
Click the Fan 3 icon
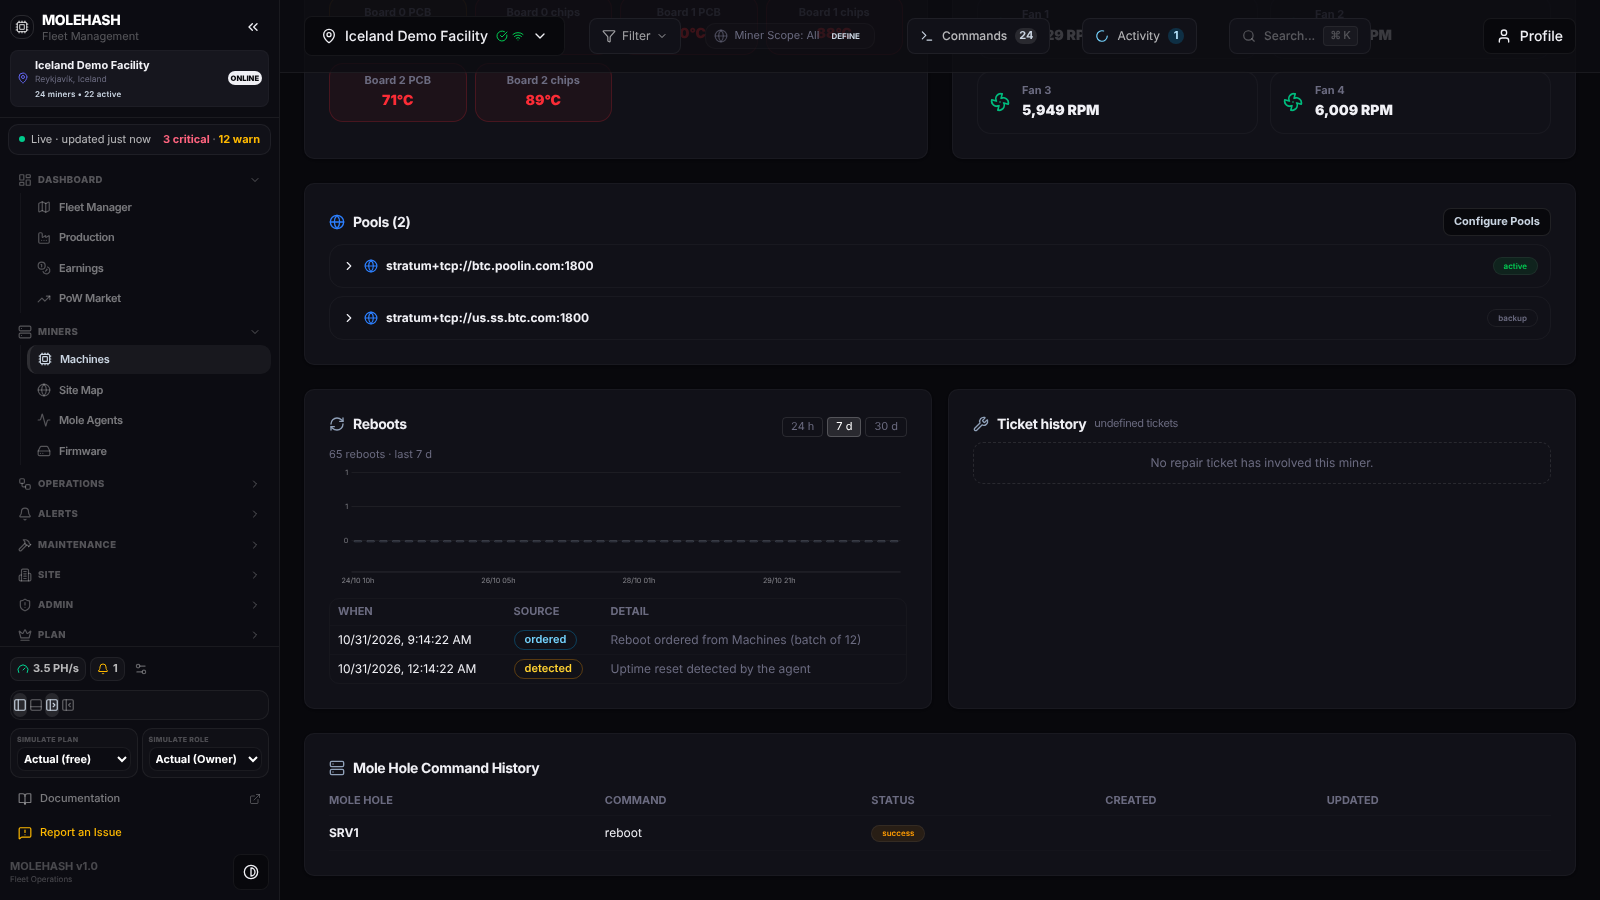coord(1000,102)
